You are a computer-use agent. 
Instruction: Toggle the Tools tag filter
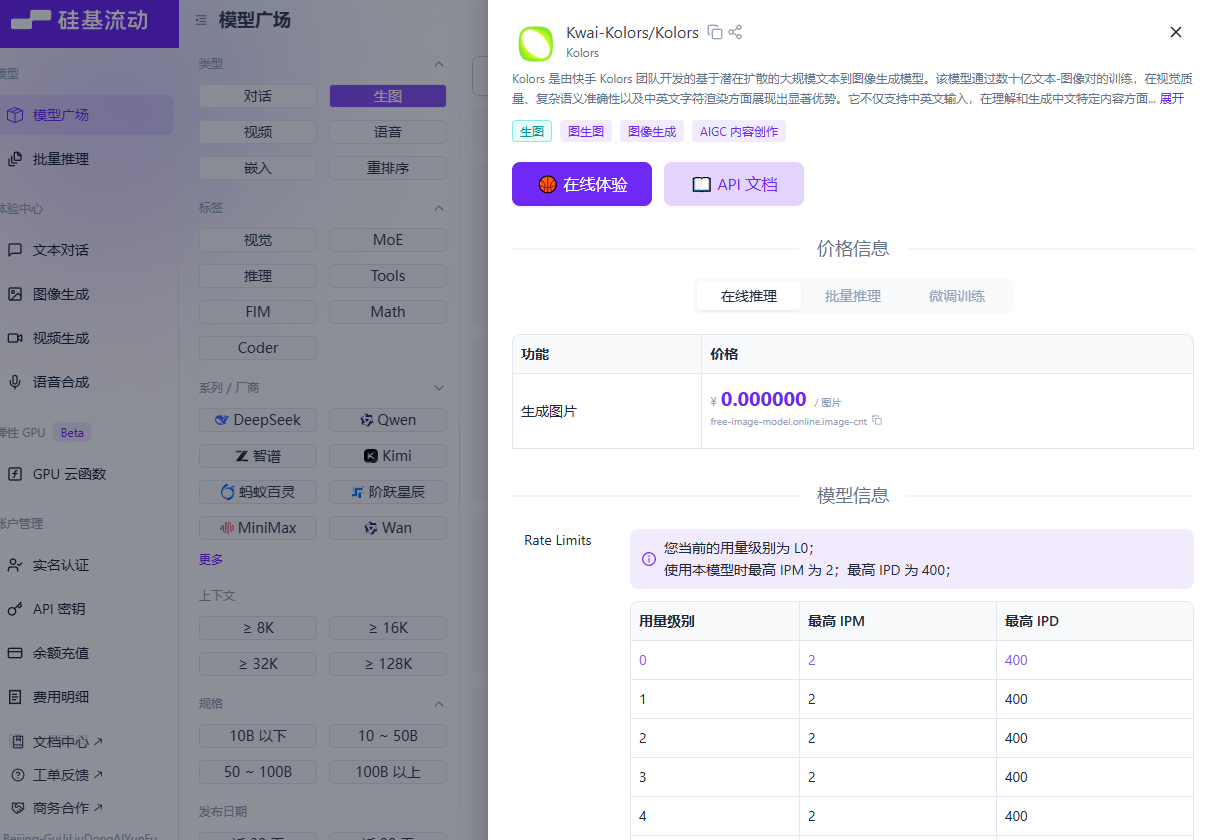click(x=388, y=276)
